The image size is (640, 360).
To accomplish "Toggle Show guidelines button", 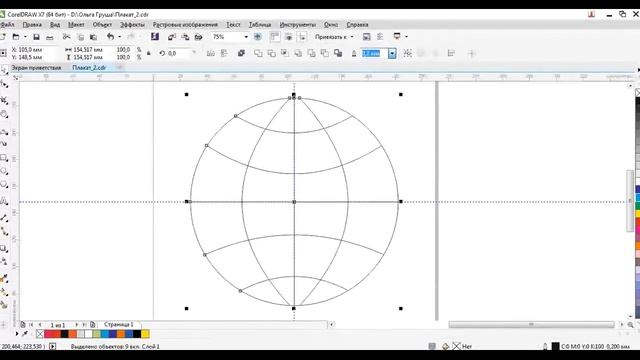I will click(302, 37).
